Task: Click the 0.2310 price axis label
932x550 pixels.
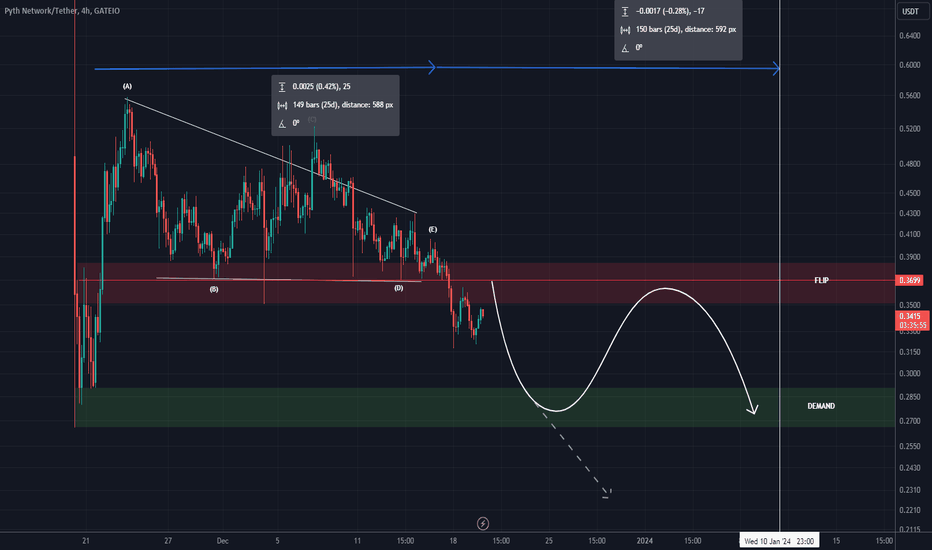Action: (909, 490)
